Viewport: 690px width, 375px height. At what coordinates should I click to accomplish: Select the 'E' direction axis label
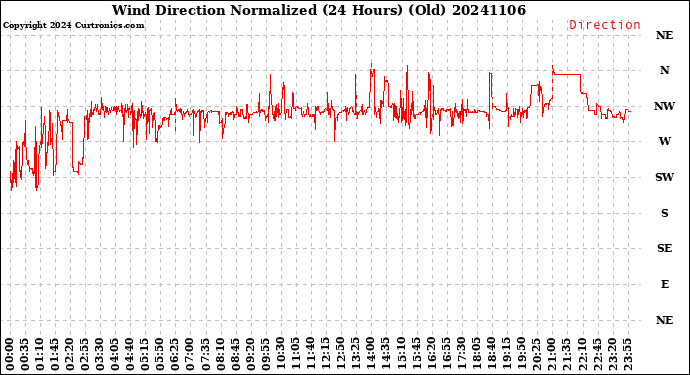click(x=664, y=284)
